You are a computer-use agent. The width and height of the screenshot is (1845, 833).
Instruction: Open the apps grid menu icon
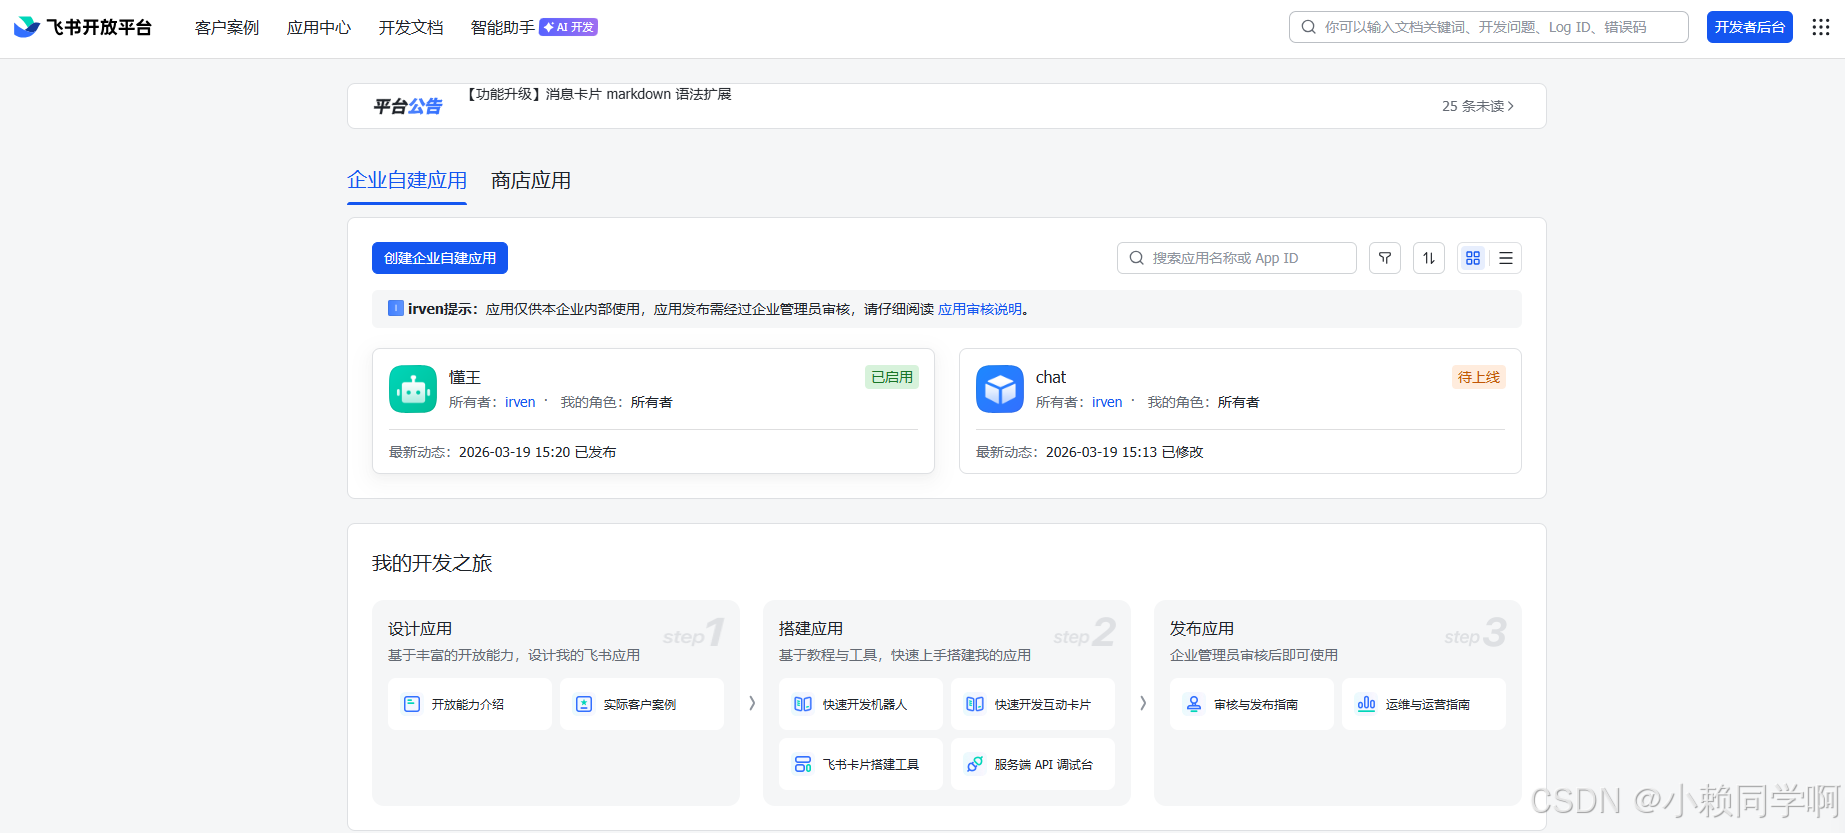pos(1821,27)
